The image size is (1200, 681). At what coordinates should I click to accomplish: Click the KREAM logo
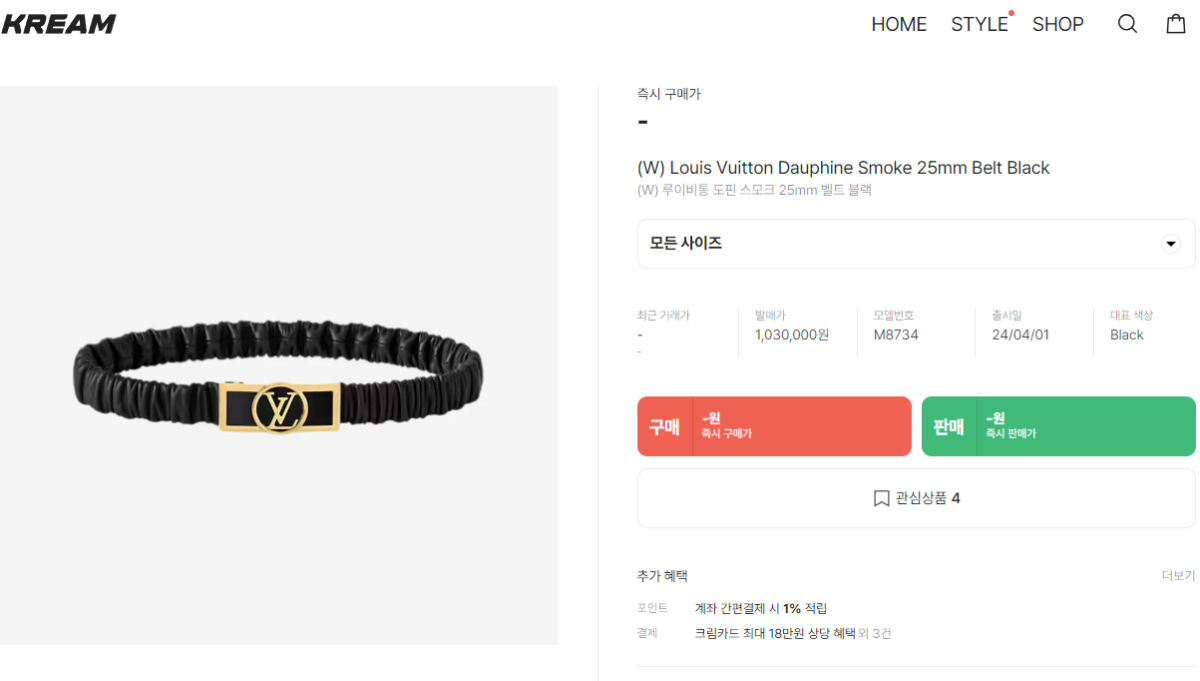pyautogui.click(x=59, y=24)
